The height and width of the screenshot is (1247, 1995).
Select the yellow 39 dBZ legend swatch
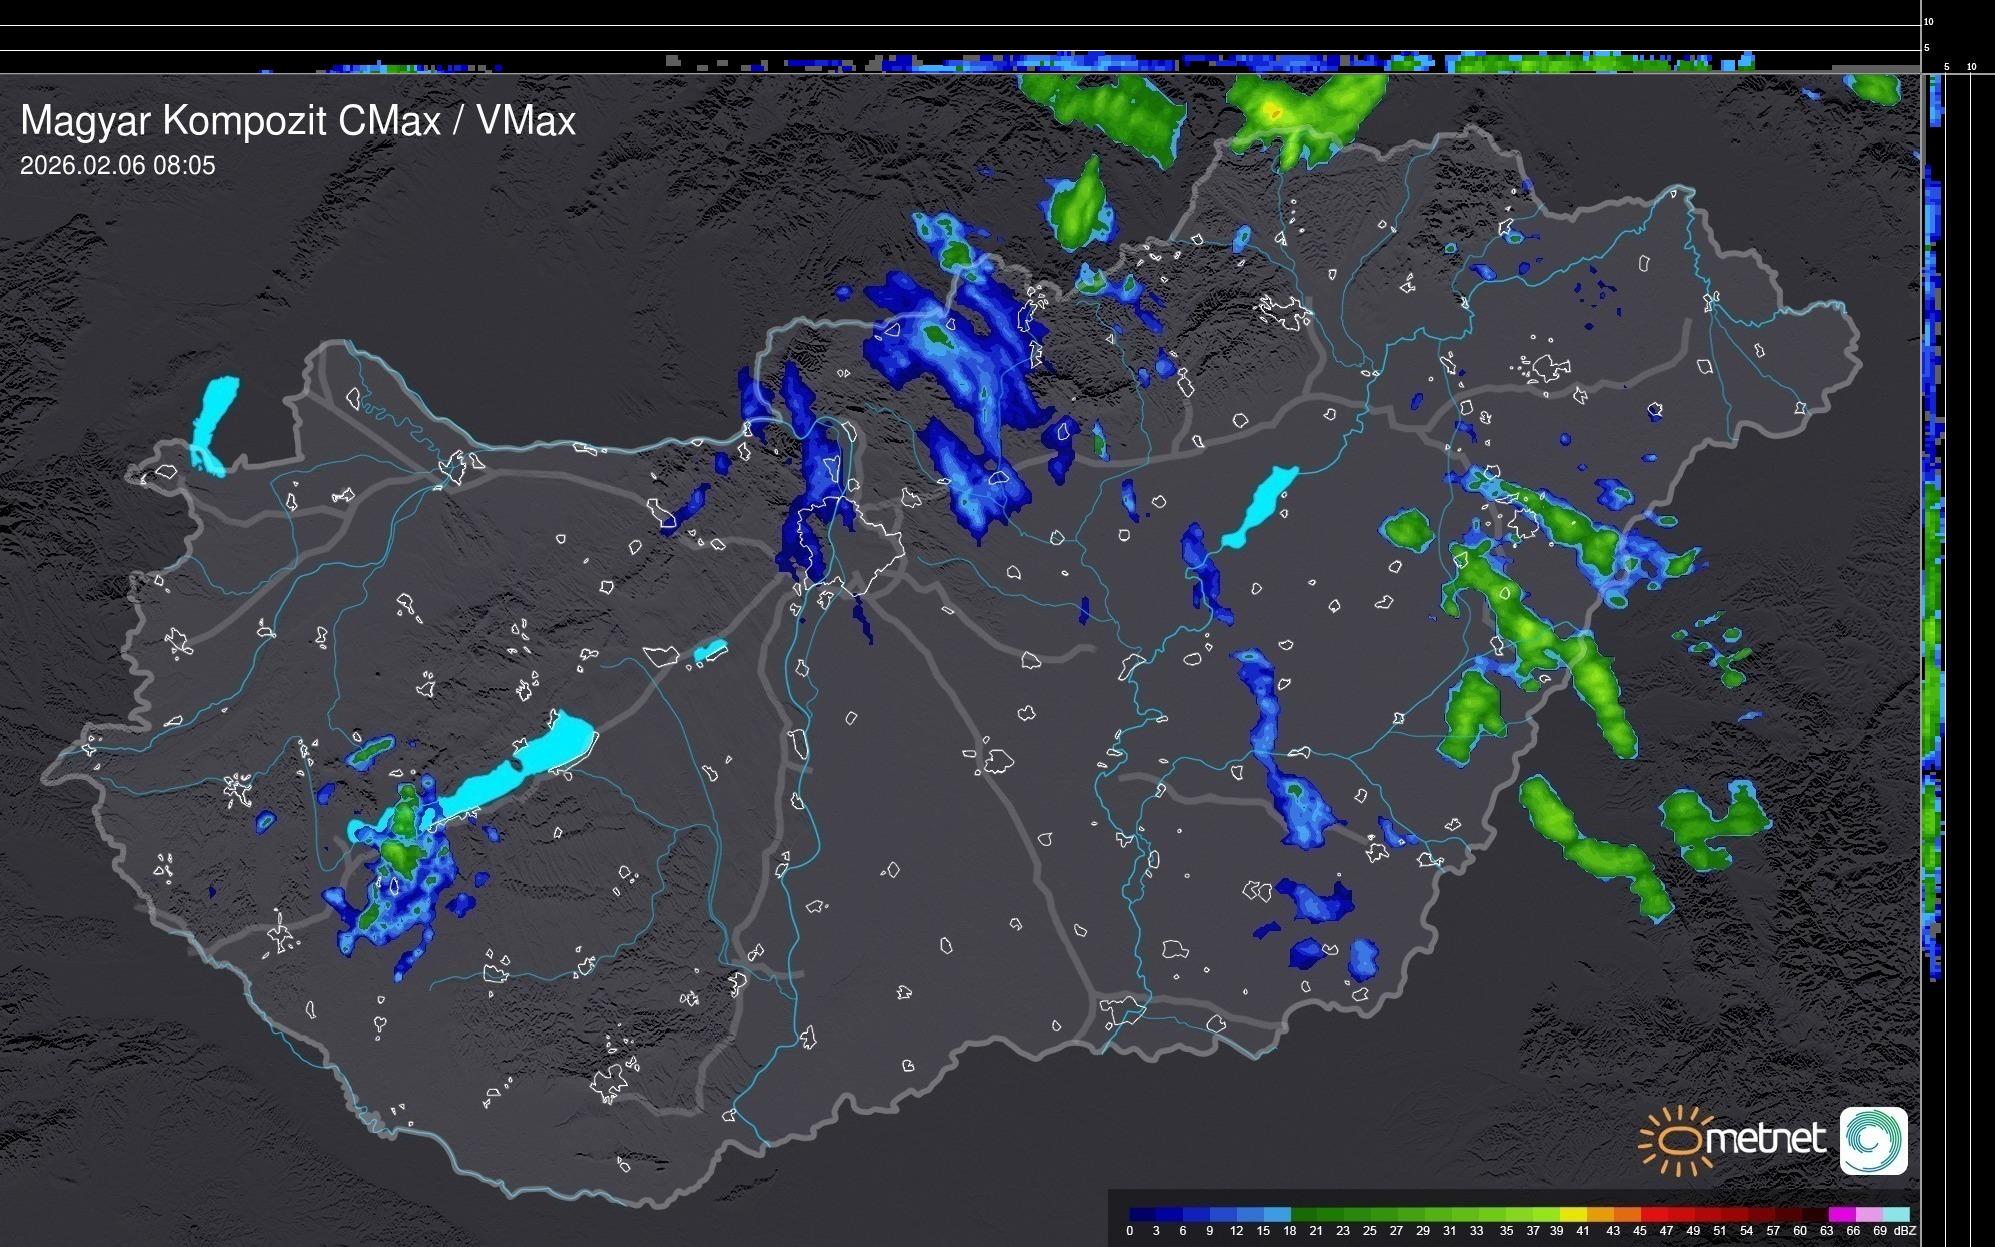[x=1573, y=1214]
